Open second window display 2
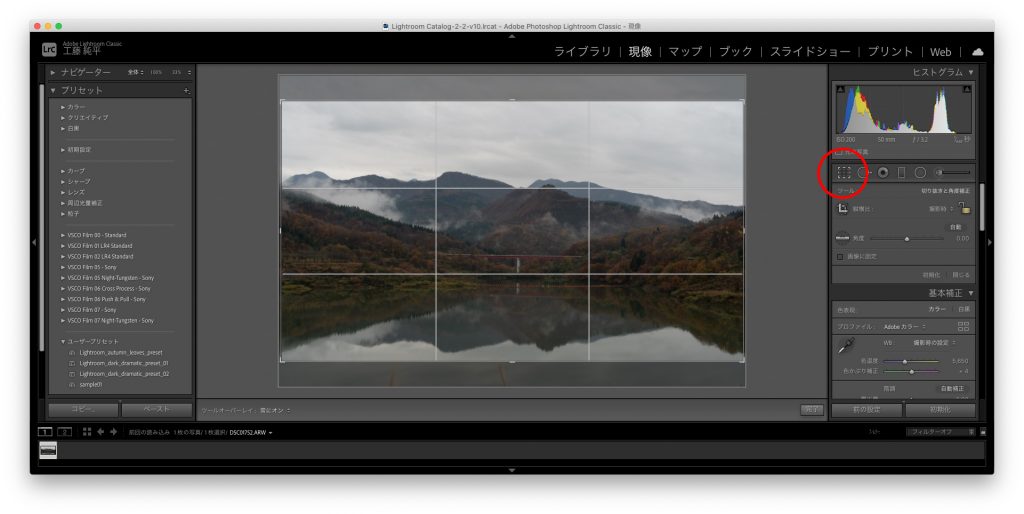 [x=65, y=432]
